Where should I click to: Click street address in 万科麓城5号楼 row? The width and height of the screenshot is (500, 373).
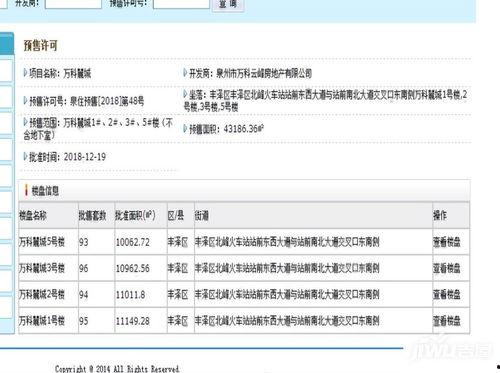(x=287, y=242)
